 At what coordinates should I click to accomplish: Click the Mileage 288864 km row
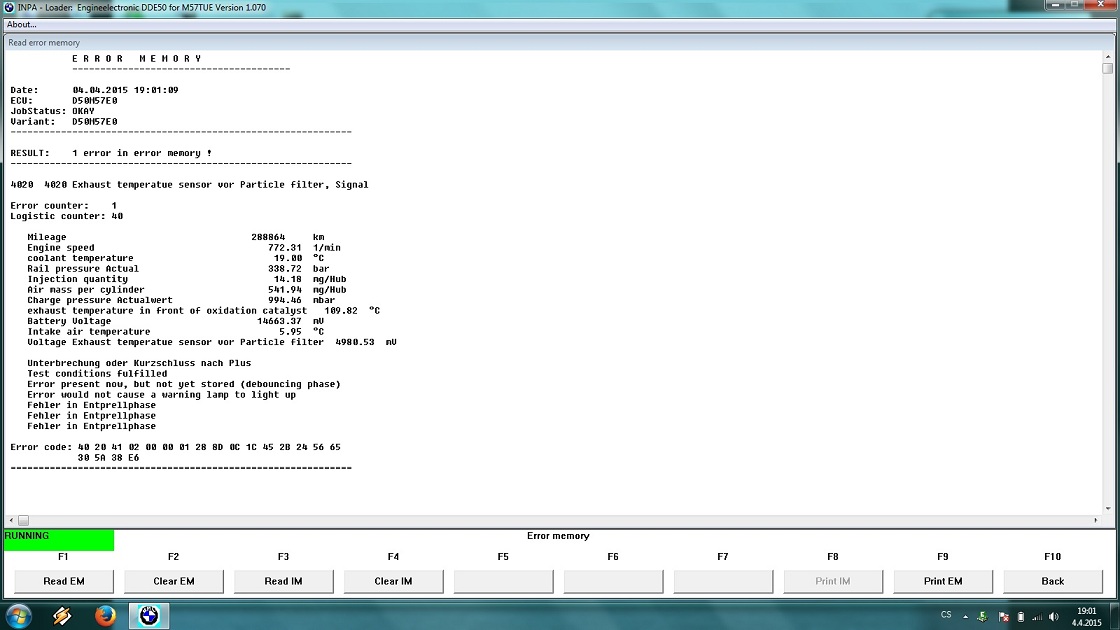176,237
